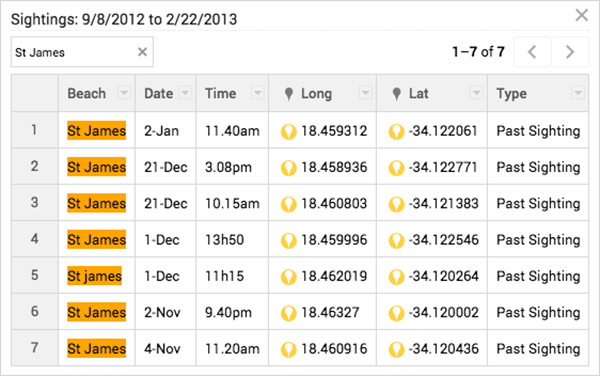600x376 pixels.
Task: Select row number 4
Action: point(35,239)
